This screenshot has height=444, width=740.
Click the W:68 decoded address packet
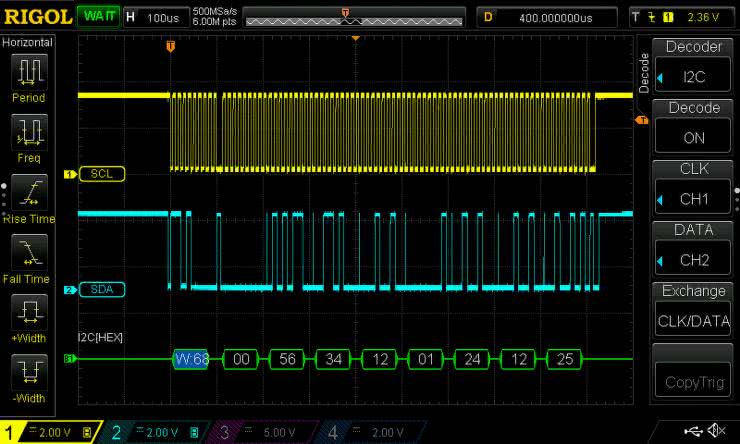point(190,359)
